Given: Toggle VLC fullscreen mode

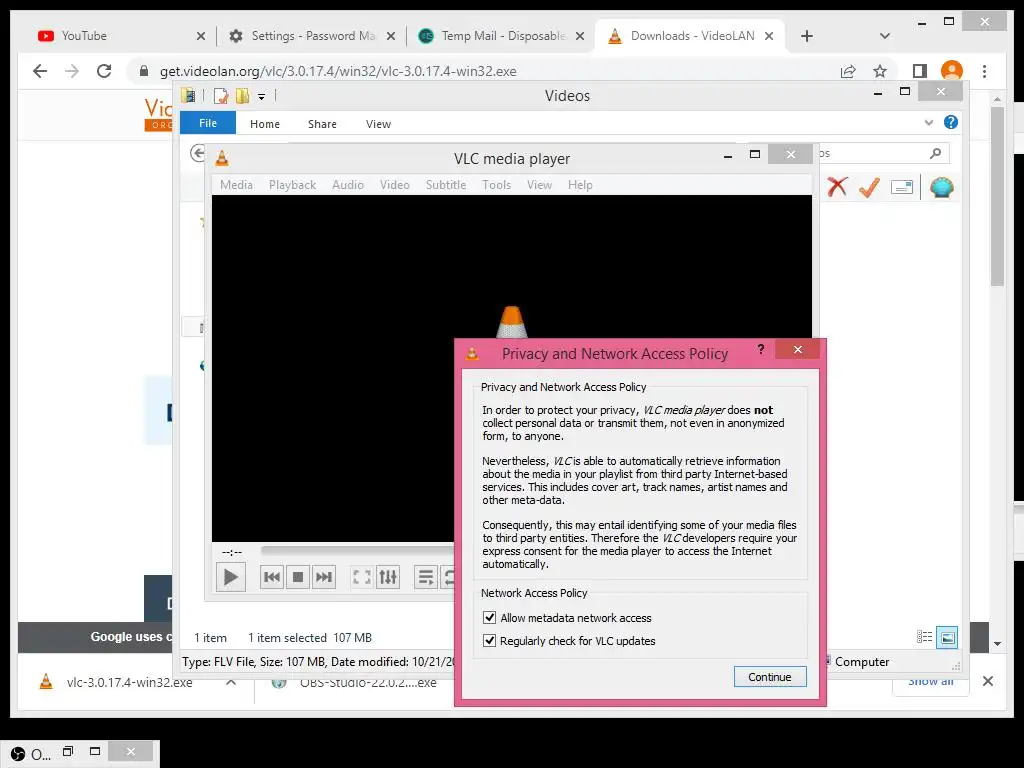Looking at the screenshot, I should [x=362, y=577].
